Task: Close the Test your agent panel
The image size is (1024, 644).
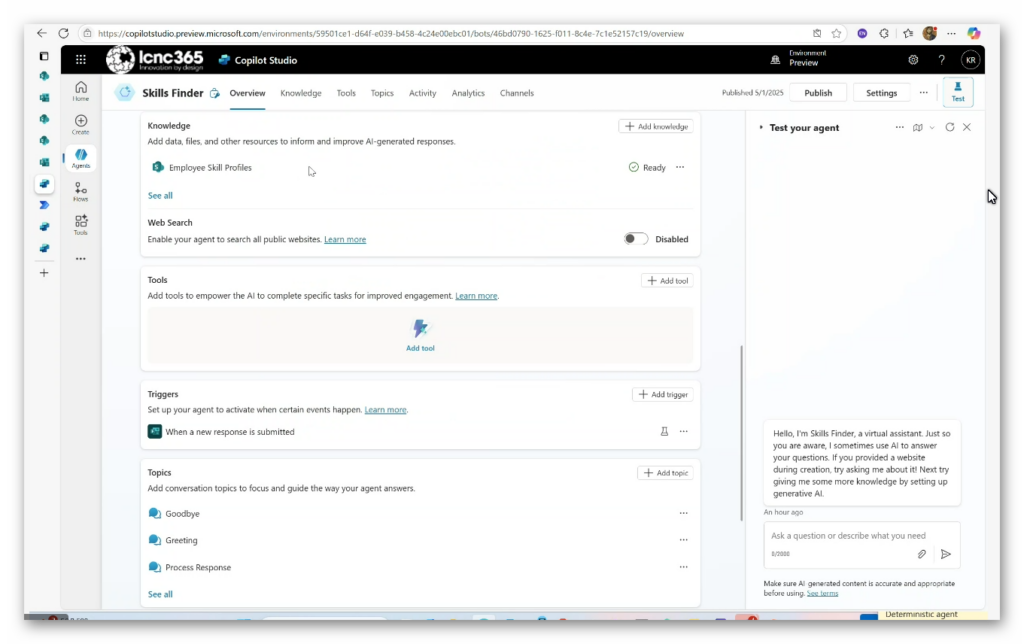Action: coord(967,127)
